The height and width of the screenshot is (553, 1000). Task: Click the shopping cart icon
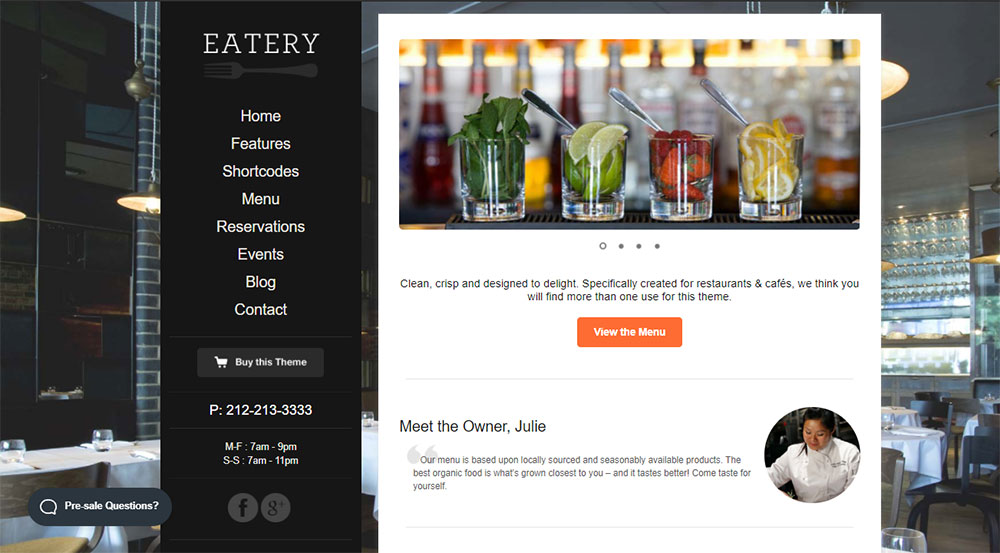coord(221,362)
